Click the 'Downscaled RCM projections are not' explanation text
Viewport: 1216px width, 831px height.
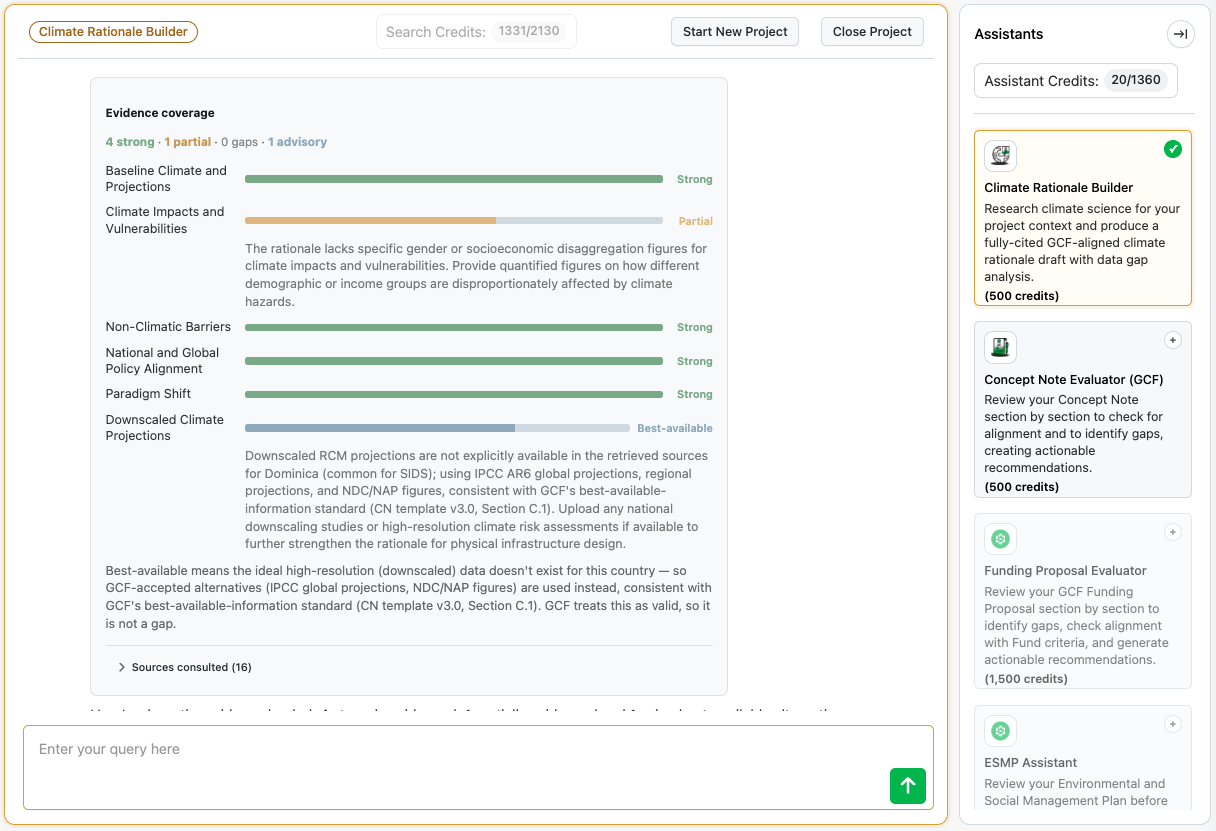(478, 500)
